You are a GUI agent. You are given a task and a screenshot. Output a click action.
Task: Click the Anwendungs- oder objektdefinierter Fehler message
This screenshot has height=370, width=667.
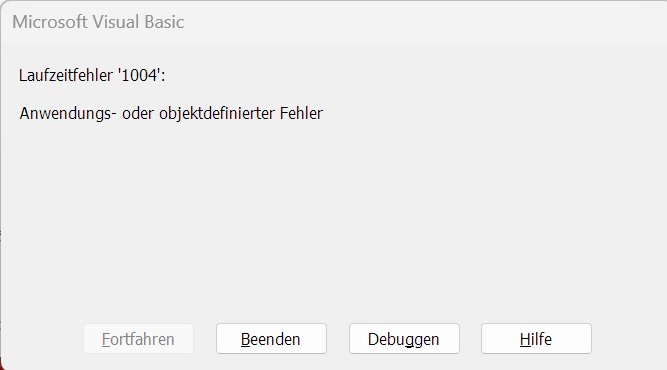[171, 114]
